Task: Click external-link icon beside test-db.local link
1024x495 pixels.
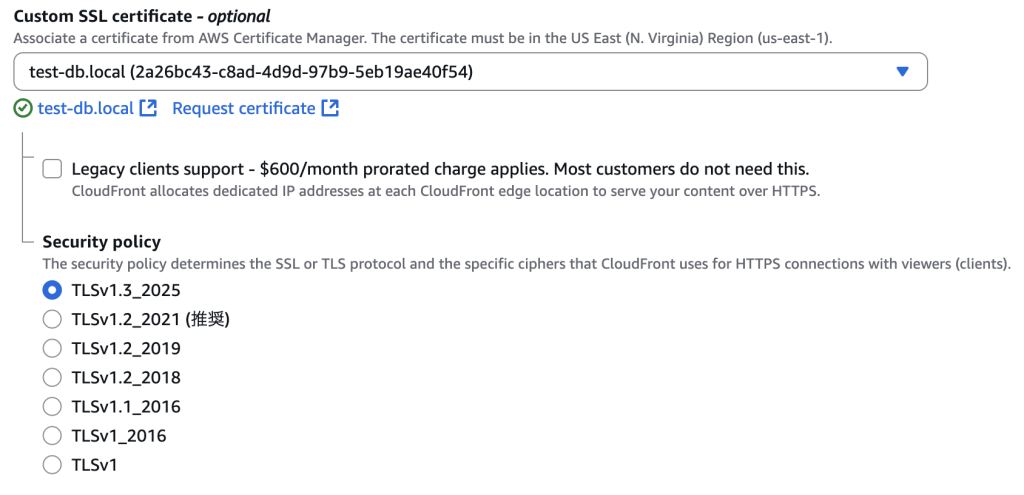Action: pos(149,108)
